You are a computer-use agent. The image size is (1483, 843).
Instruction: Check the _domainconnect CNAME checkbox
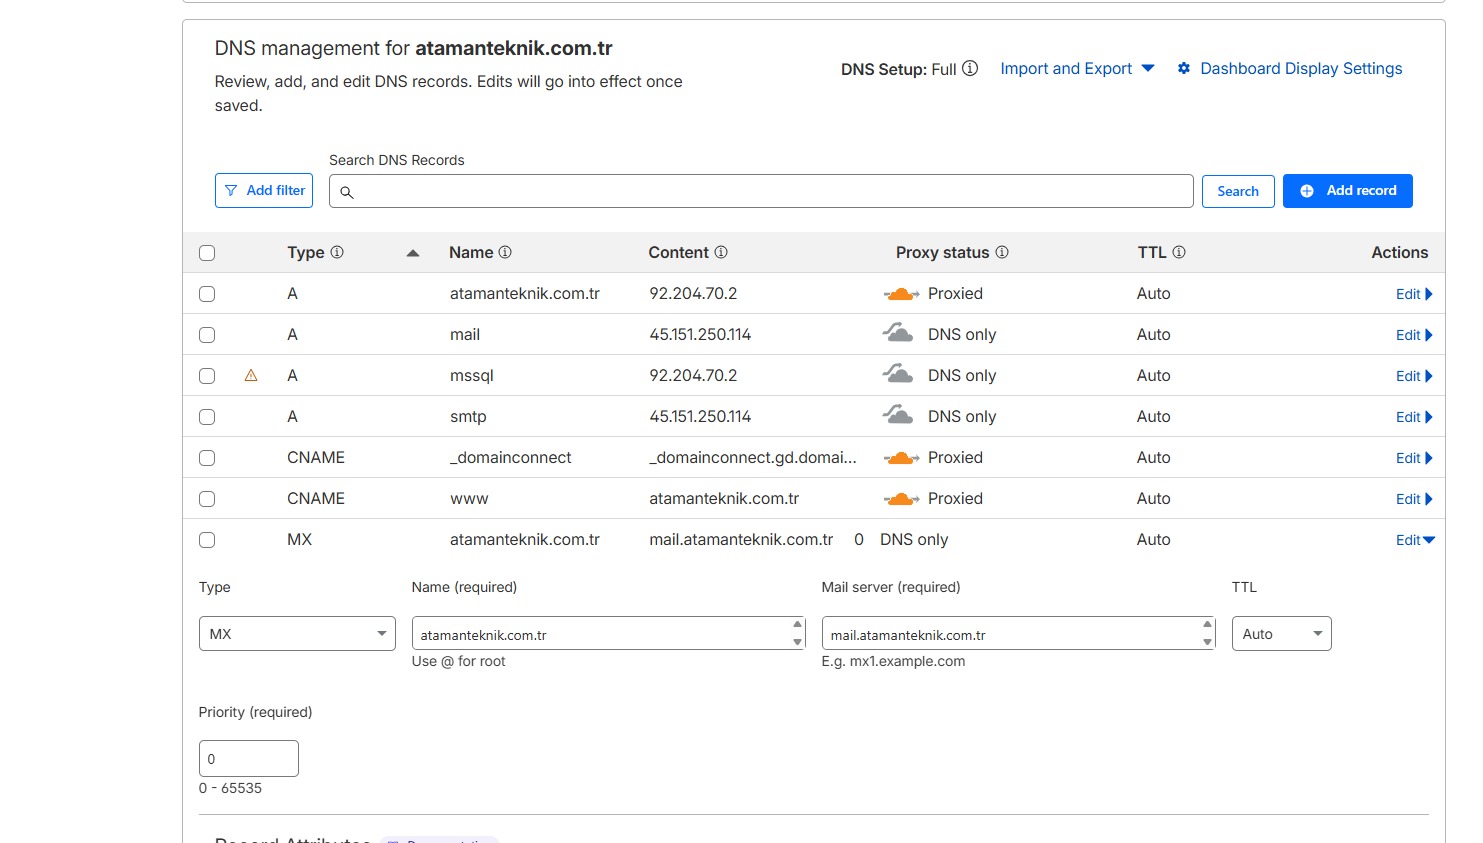click(x=207, y=458)
